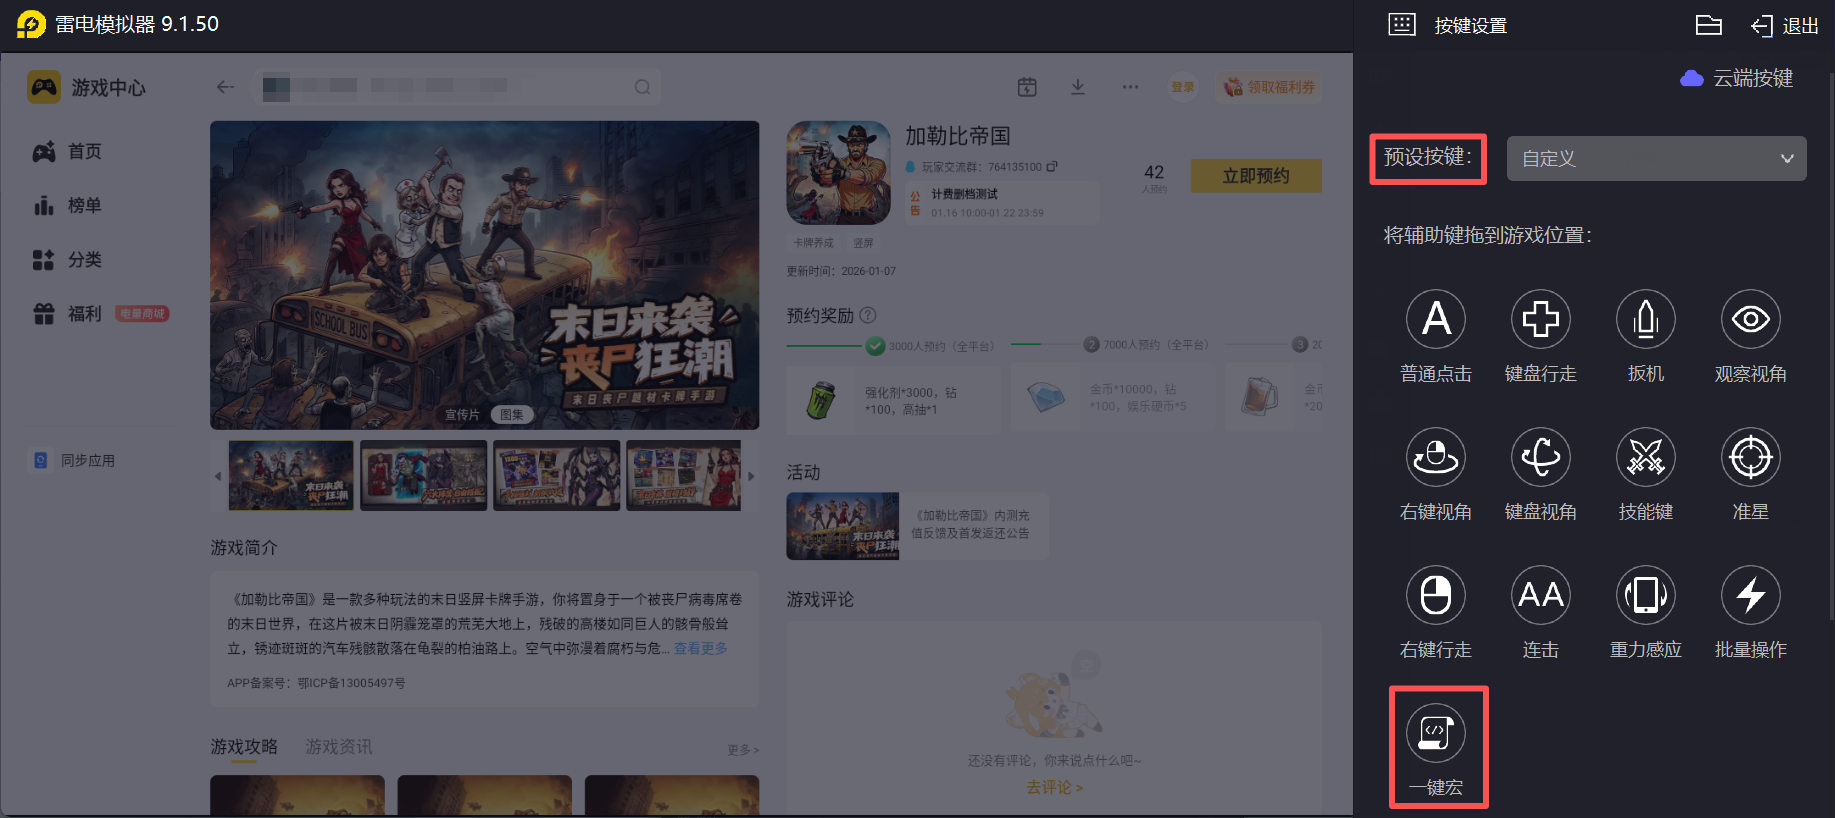Expand the 预设按键 自定义 dropdown
The height and width of the screenshot is (818, 1835).
pyautogui.click(x=1656, y=158)
